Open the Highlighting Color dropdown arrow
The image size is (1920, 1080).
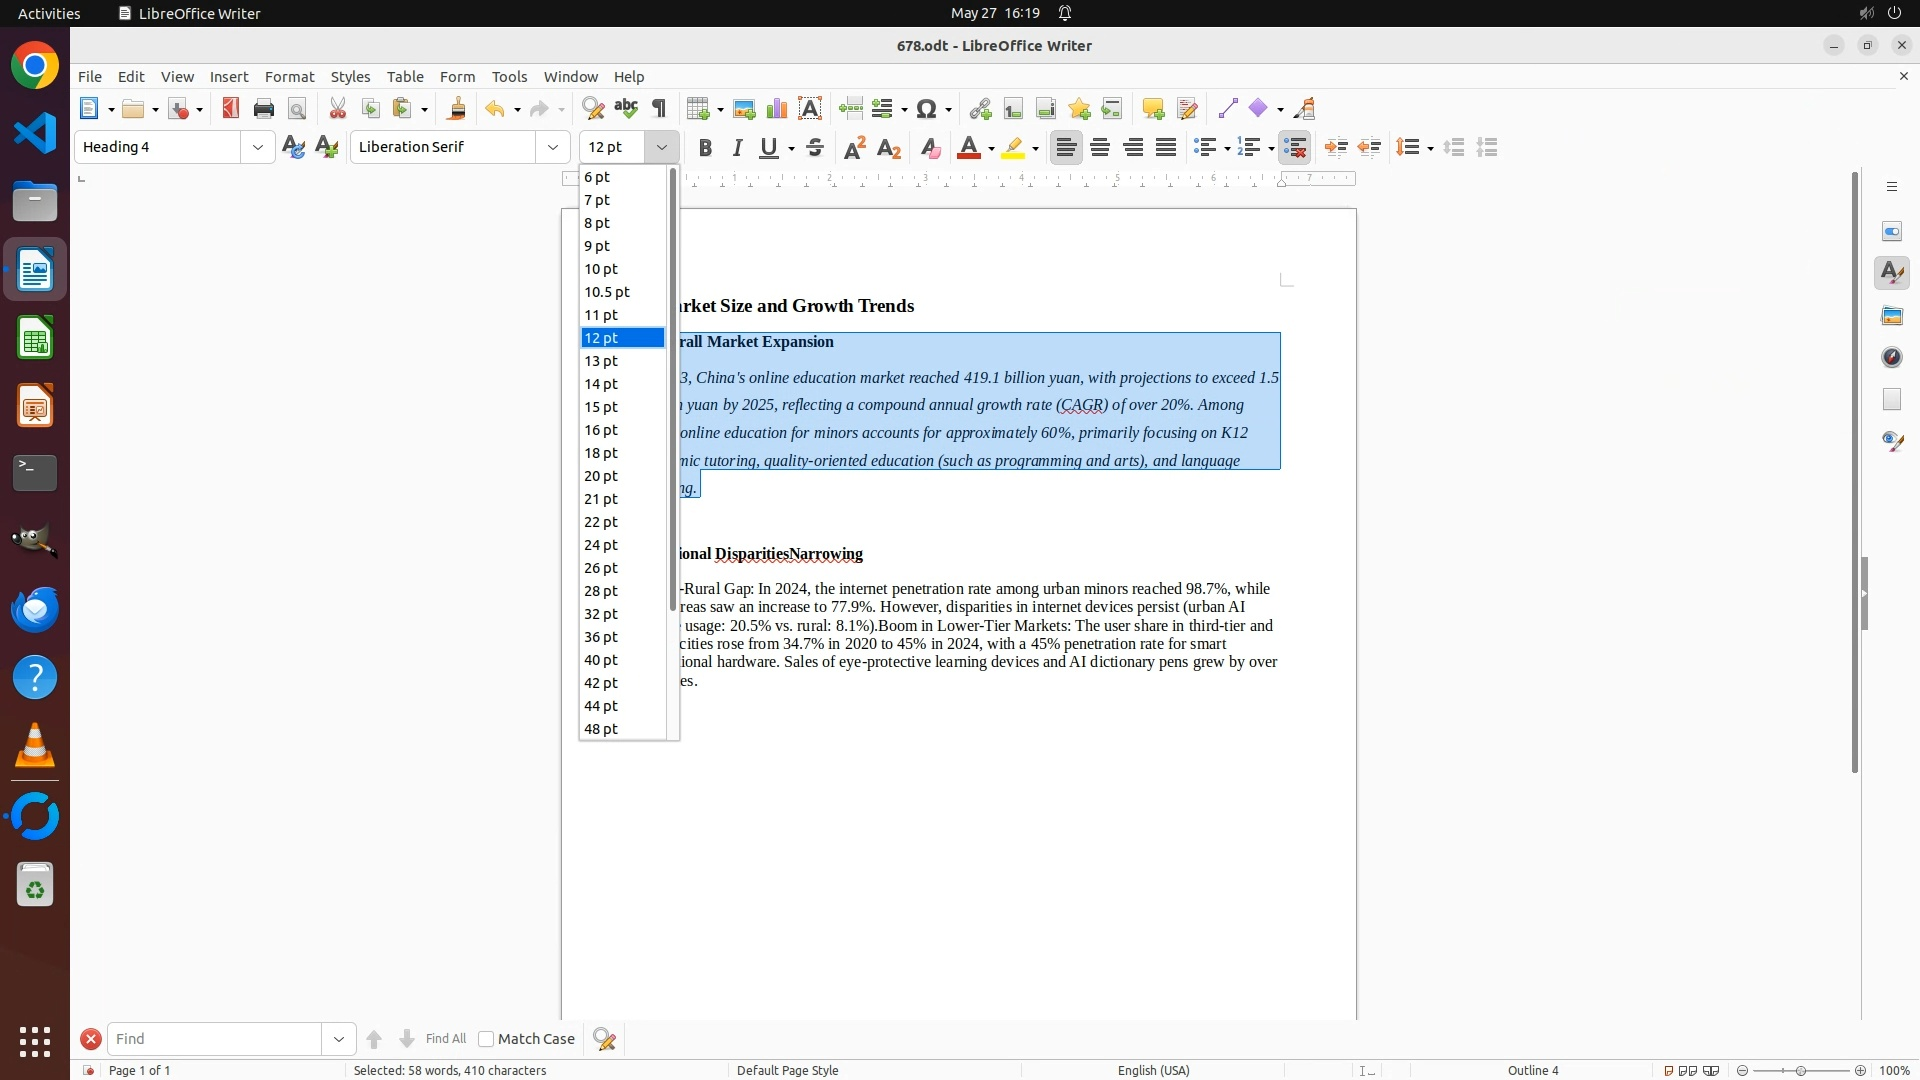(x=1035, y=149)
